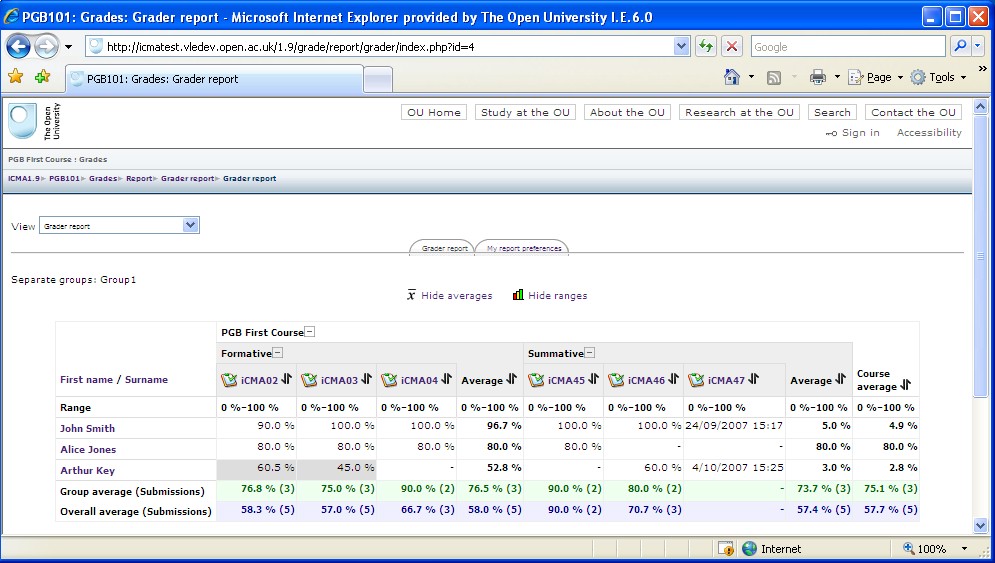Collapse the Summative category
995x563 pixels.
[590, 353]
